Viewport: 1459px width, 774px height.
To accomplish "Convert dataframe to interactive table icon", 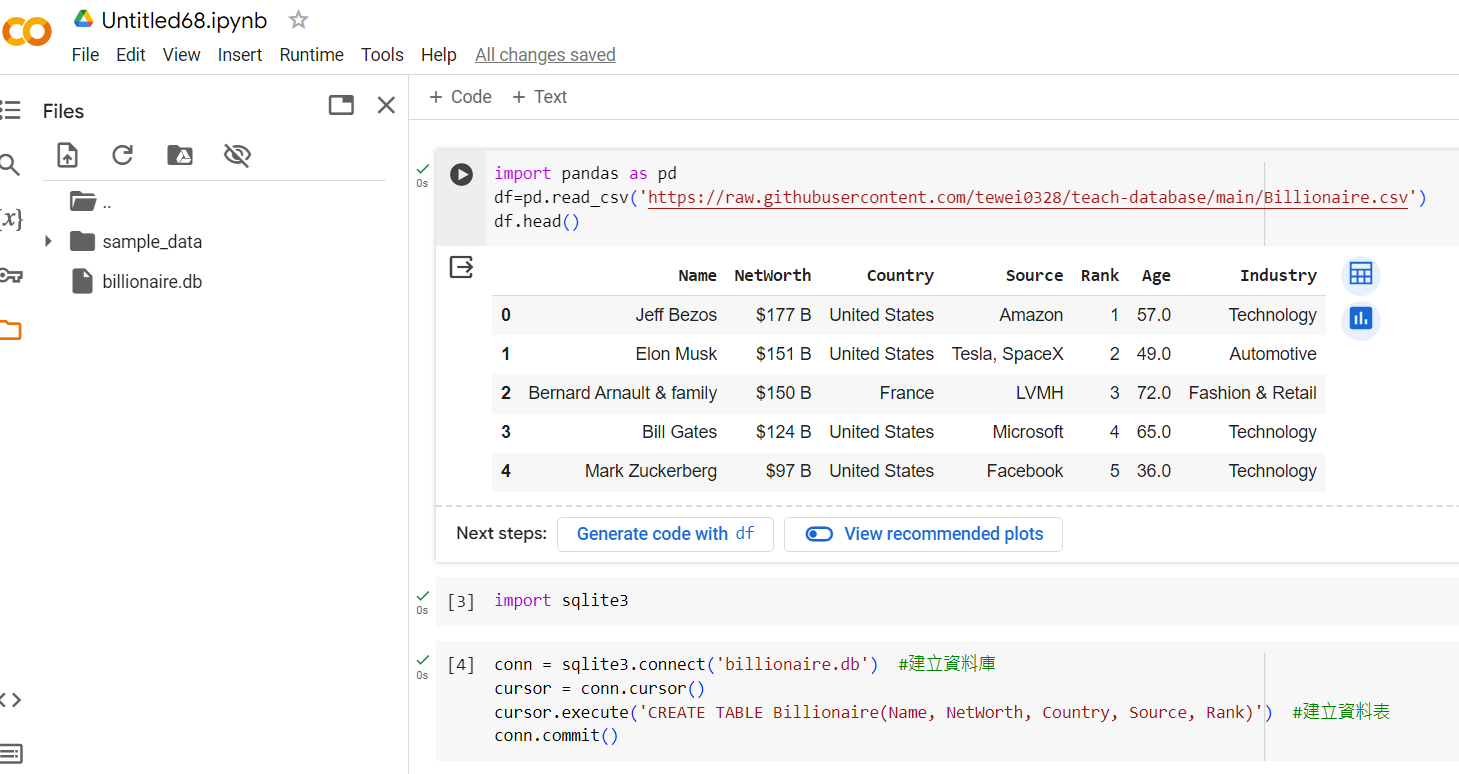I will pyautogui.click(x=1360, y=274).
